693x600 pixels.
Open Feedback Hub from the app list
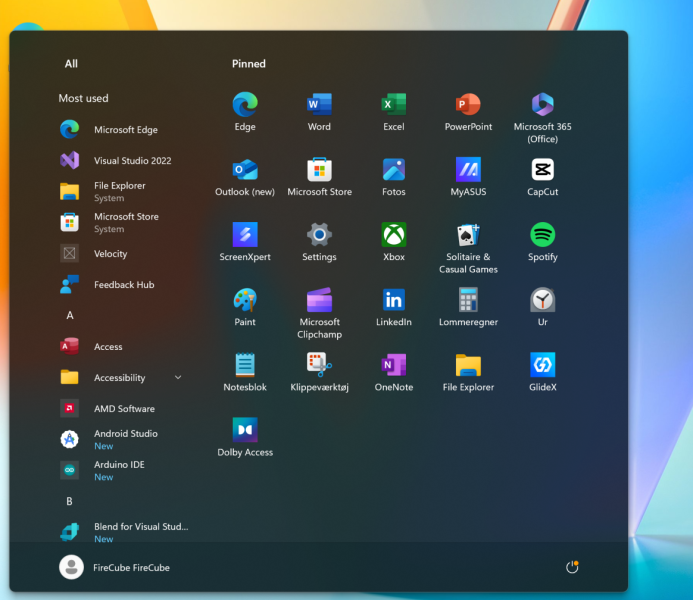123,285
